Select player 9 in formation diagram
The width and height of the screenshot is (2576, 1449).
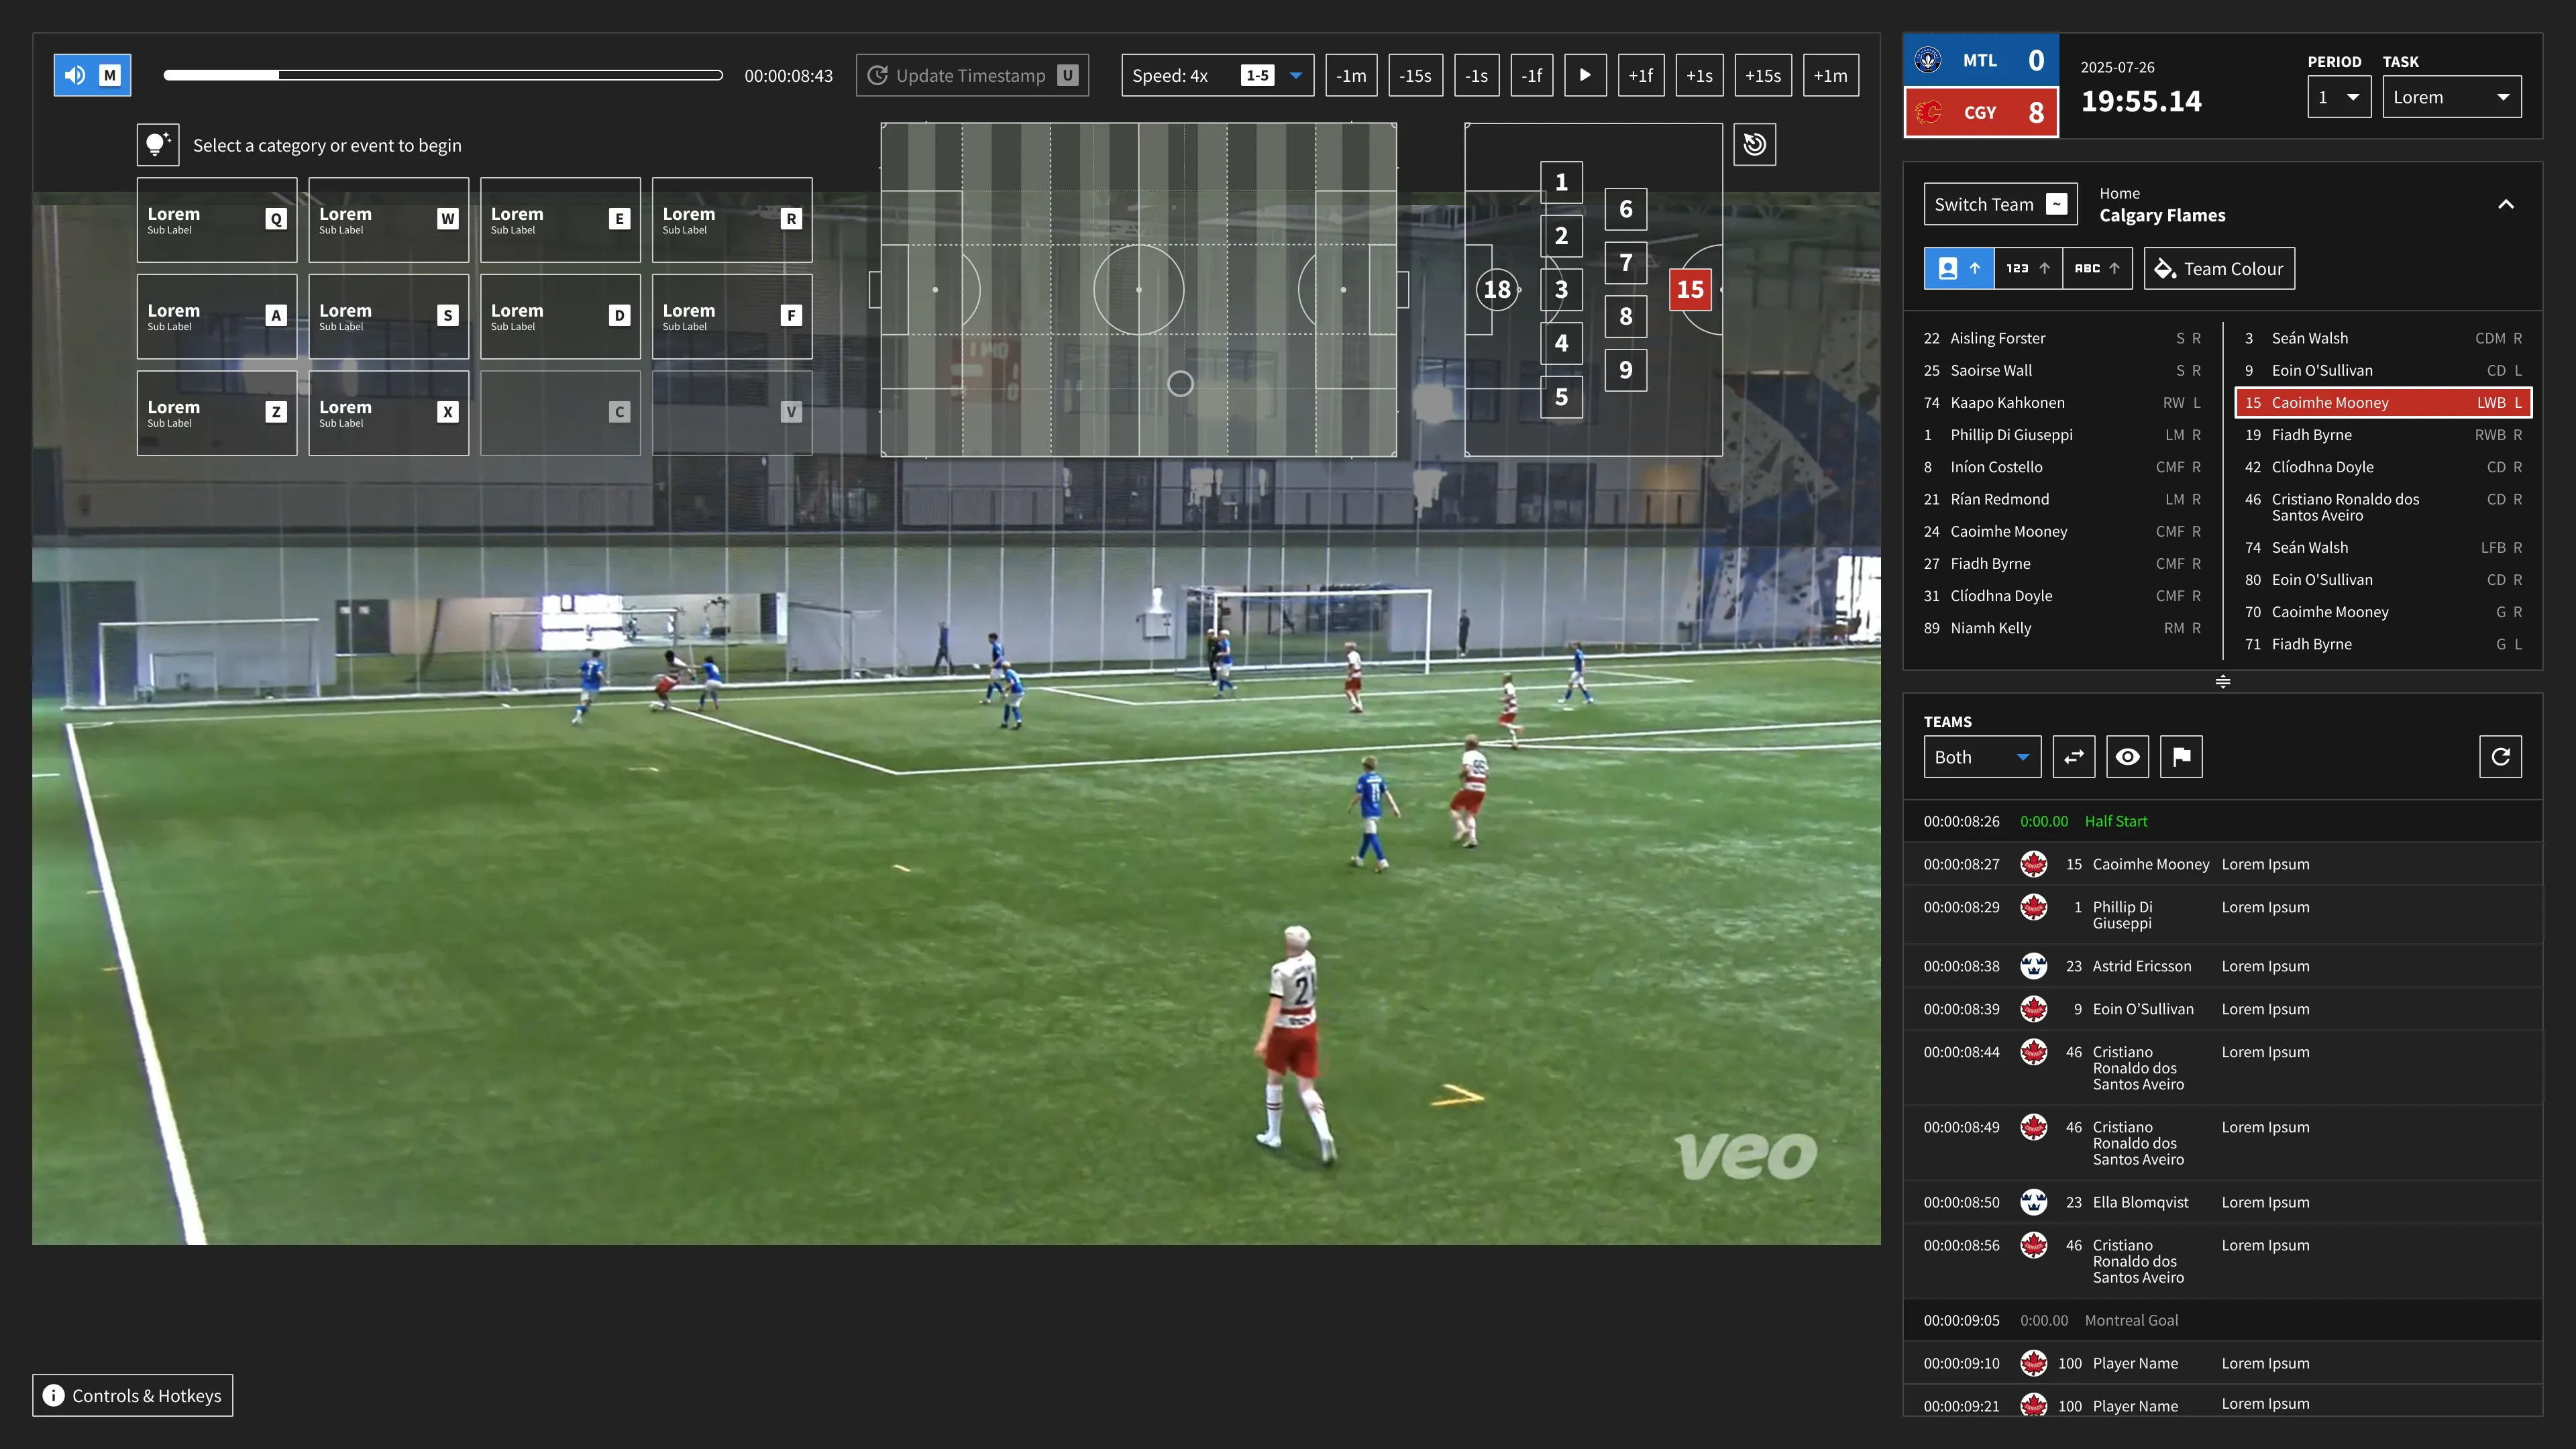tap(1626, 370)
